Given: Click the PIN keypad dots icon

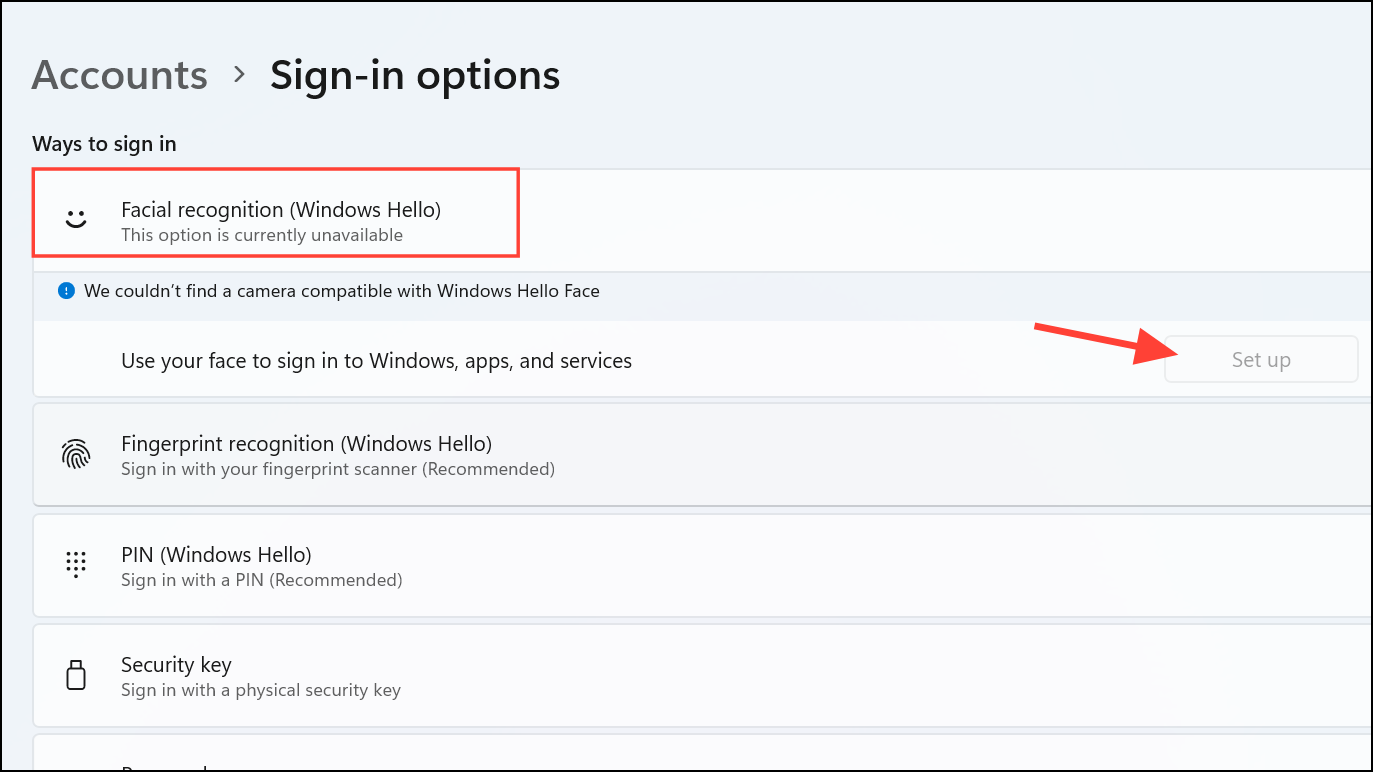Looking at the screenshot, I should 76,565.
